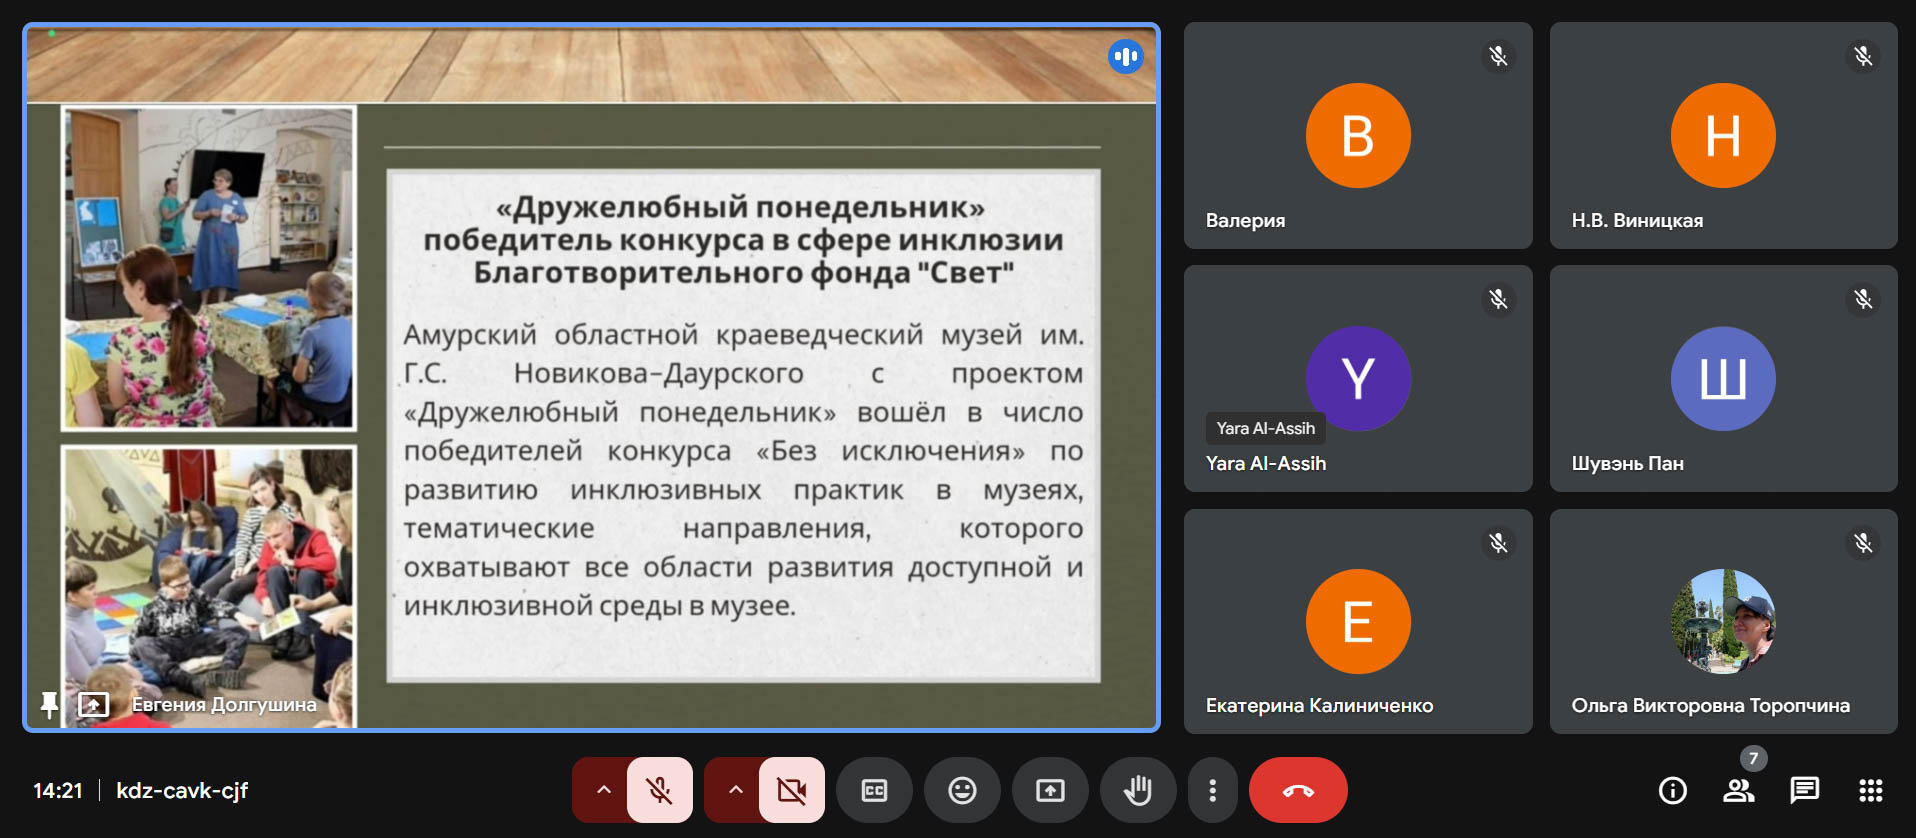Image resolution: width=1916 pixels, height=838 pixels.
Task: Unmute the microphone
Action: (660, 790)
